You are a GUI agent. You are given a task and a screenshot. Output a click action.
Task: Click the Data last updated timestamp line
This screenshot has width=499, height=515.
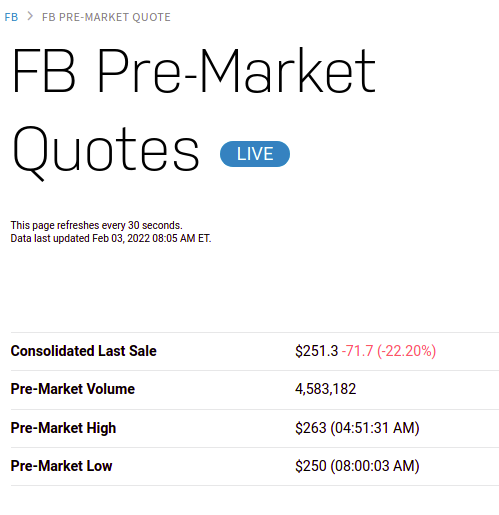111,239
